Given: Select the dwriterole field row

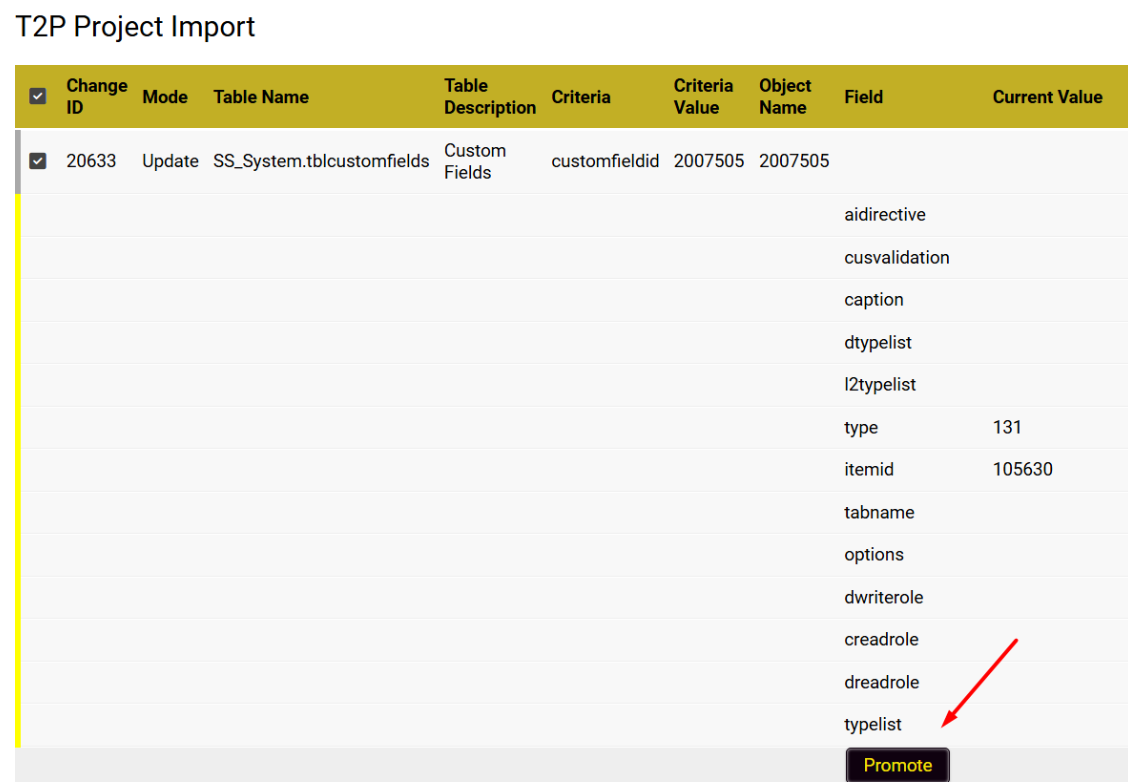Looking at the screenshot, I should tap(574, 596).
